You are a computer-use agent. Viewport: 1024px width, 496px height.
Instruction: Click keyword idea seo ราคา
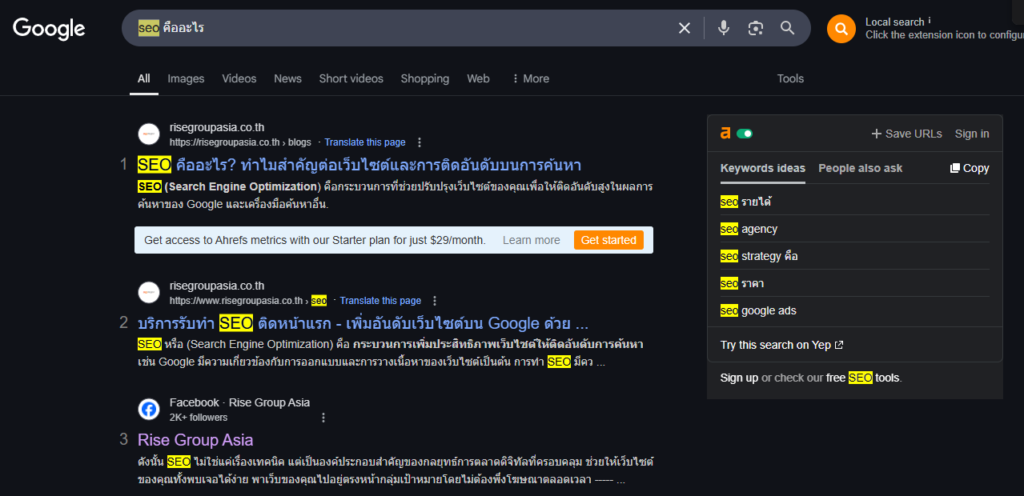pos(742,284)
